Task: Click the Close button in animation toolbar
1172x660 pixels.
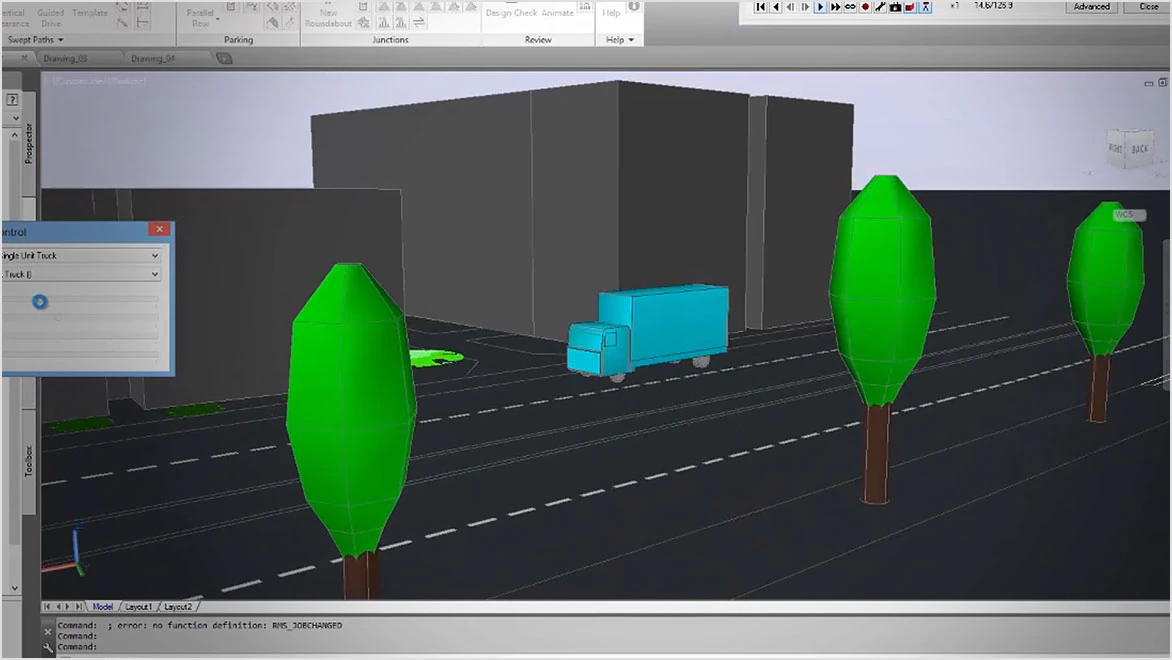Action: [1148, 7]
